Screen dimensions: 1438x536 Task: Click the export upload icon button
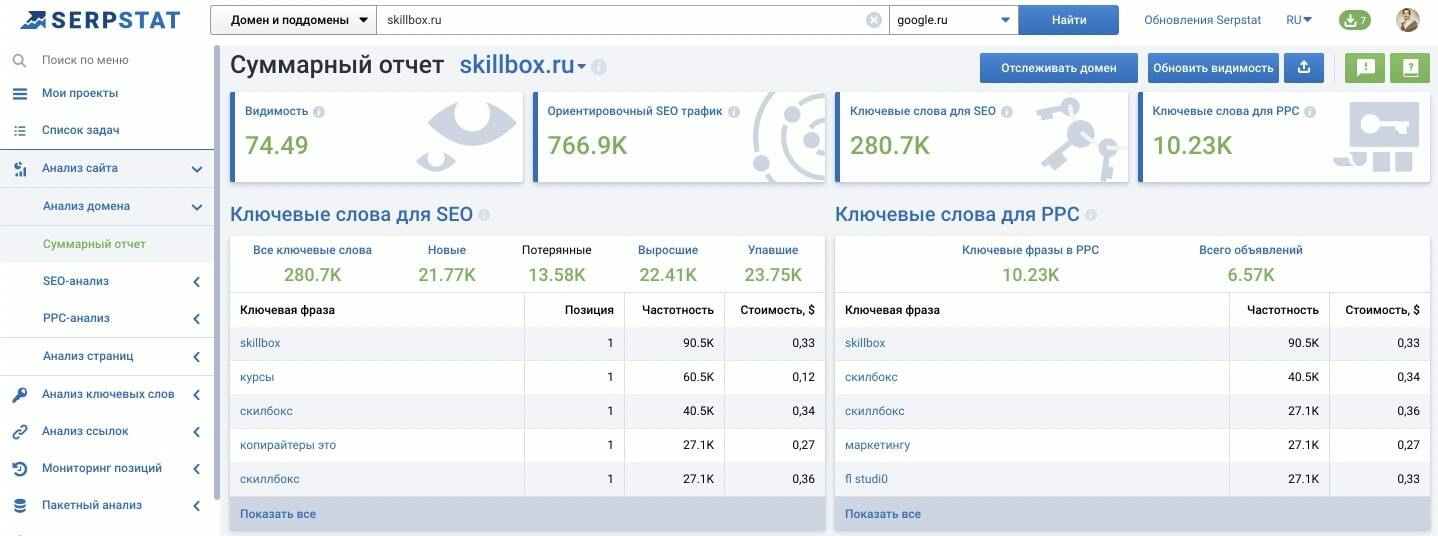coord(1303,68)
